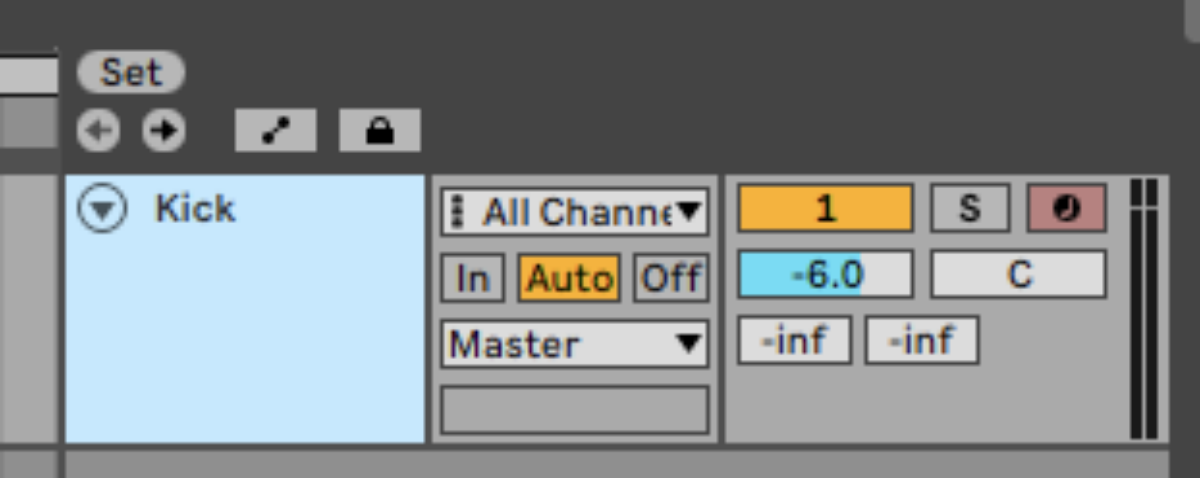Select the Kick track name

pos(195,209)
